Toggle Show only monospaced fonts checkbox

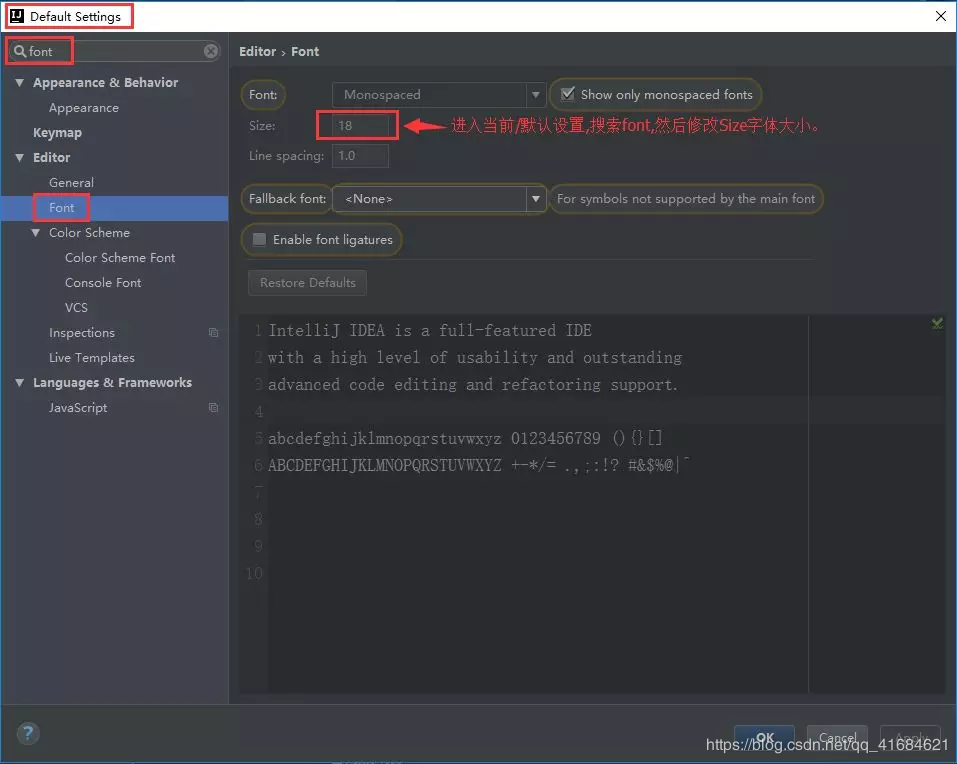[x=568, y=94]
